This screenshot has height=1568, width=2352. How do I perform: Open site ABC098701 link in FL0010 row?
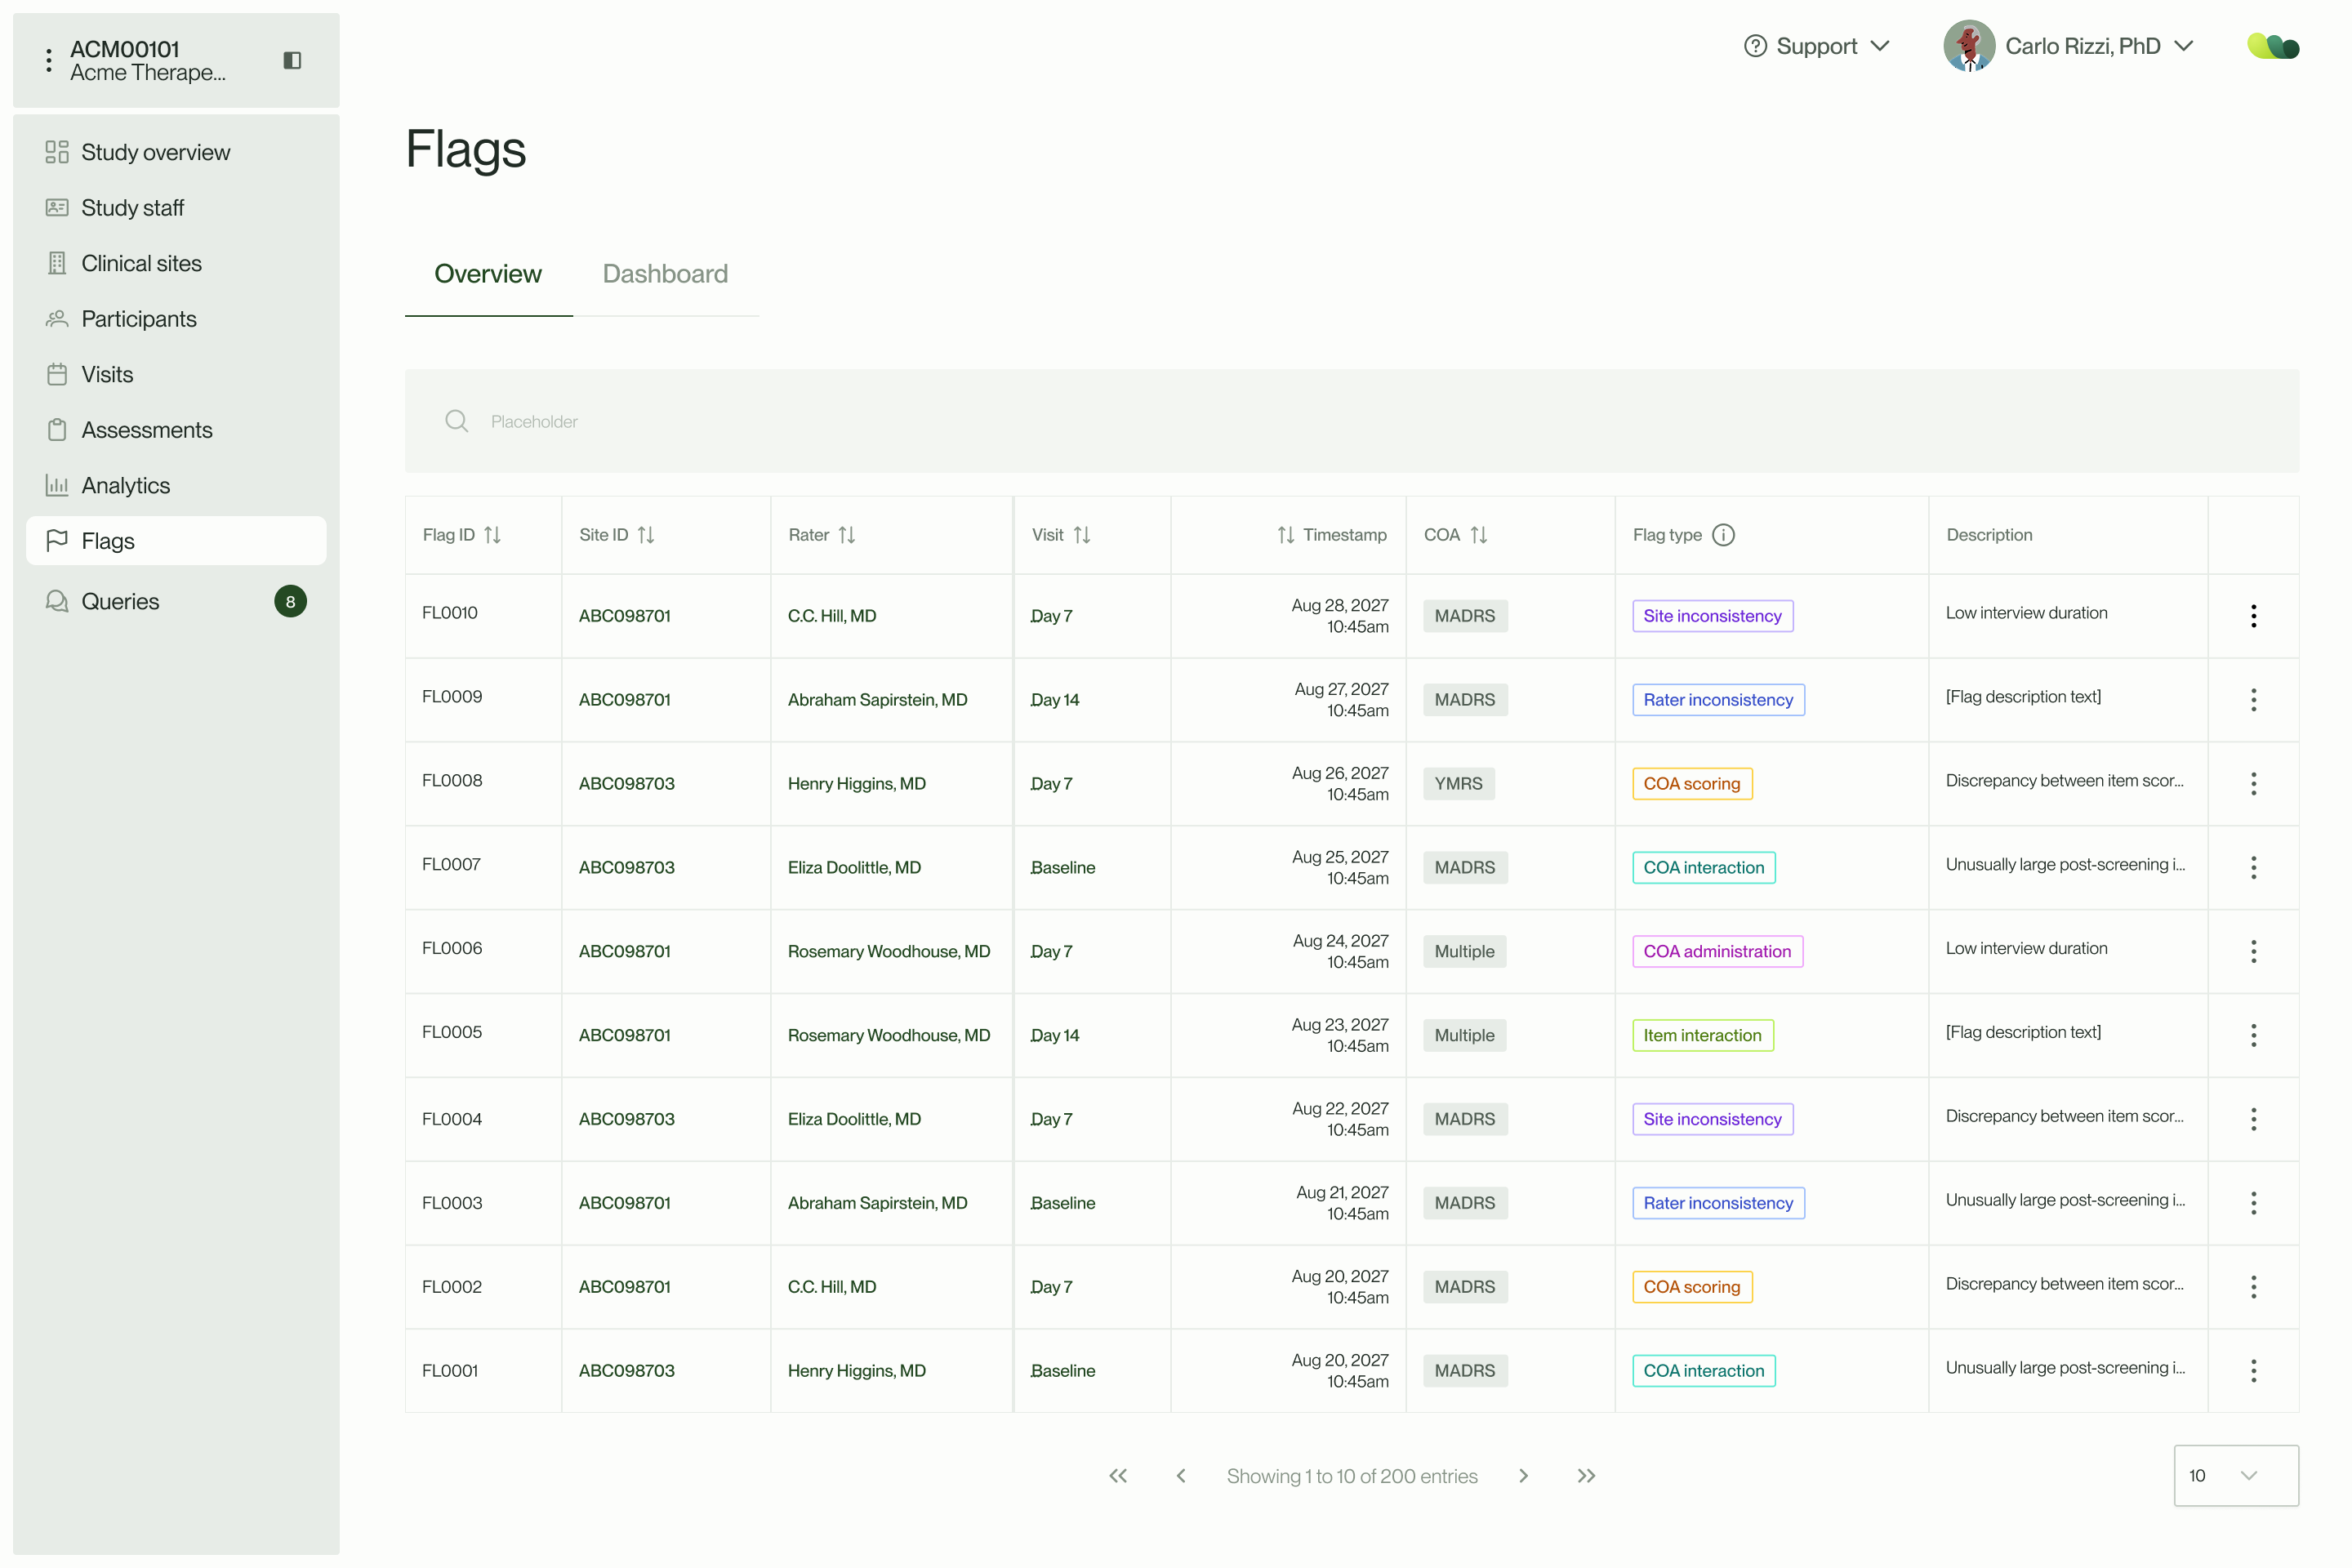pos(625,616)
